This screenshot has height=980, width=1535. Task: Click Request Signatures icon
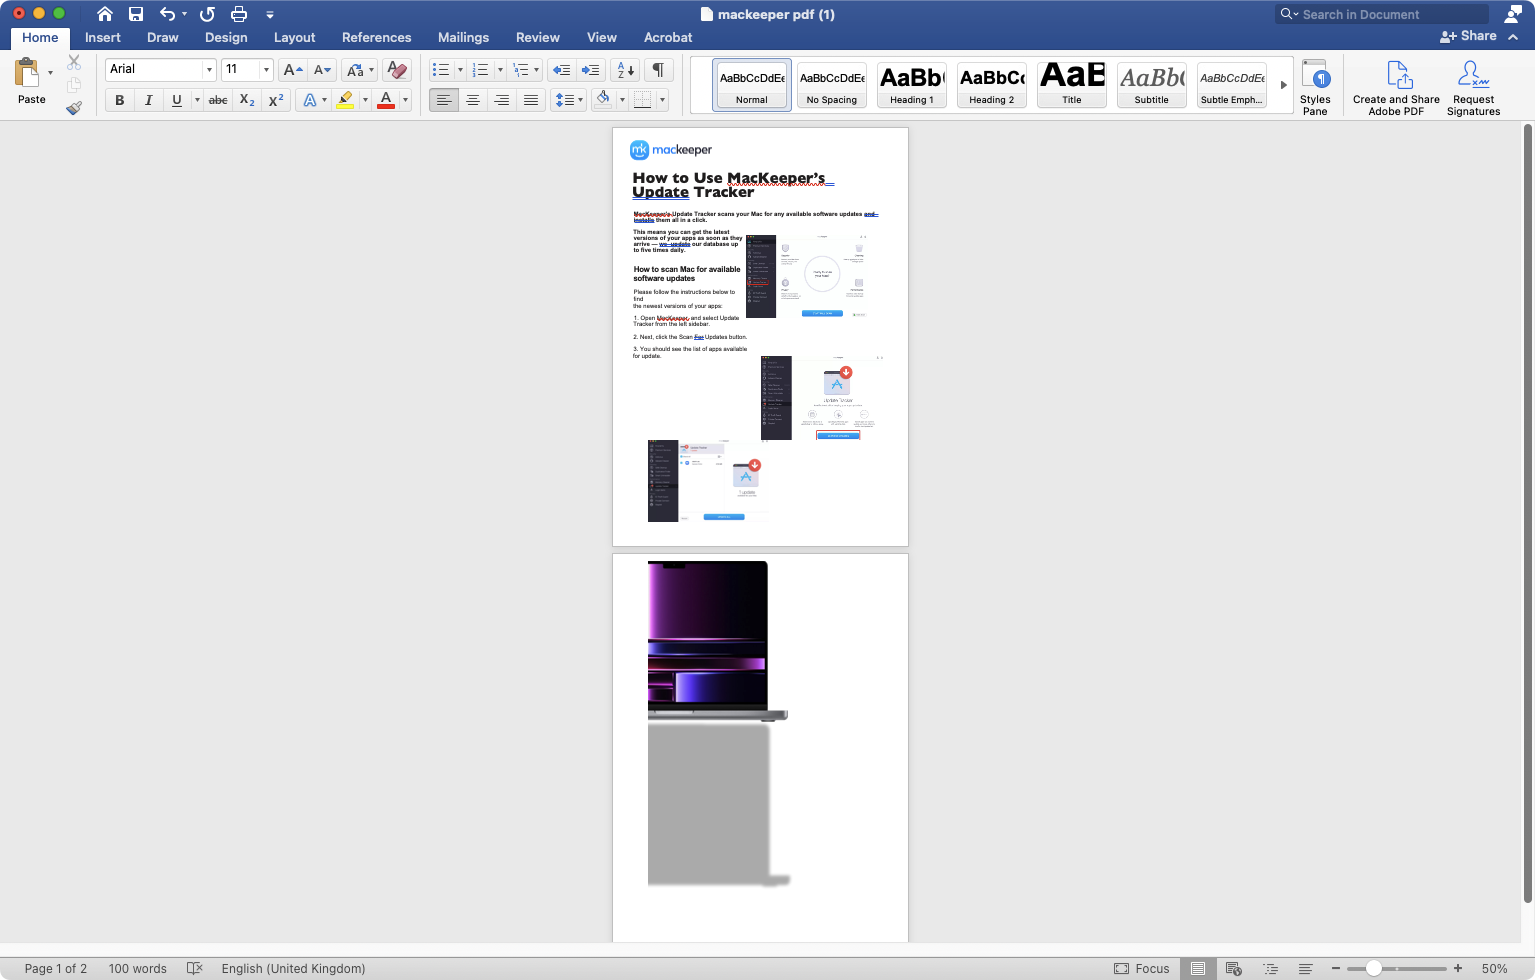(1473, 87)
